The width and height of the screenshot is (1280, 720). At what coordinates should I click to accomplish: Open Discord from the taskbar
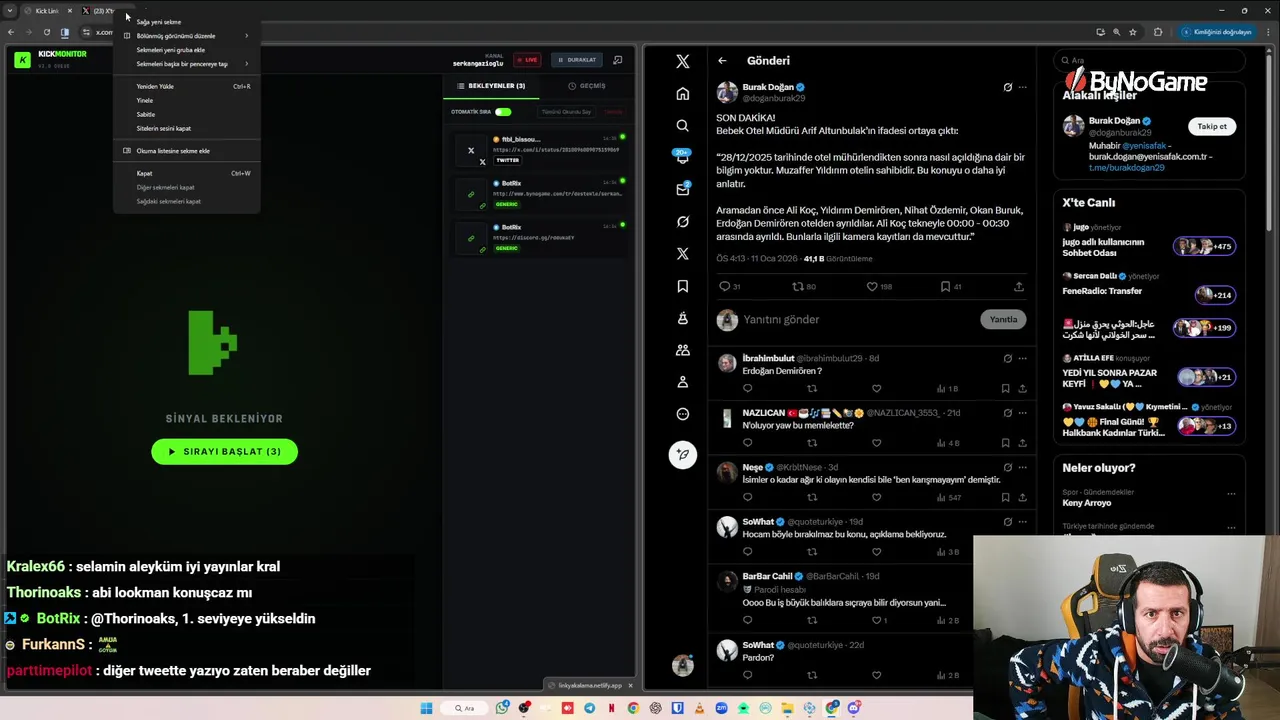[x=854, y=708]
